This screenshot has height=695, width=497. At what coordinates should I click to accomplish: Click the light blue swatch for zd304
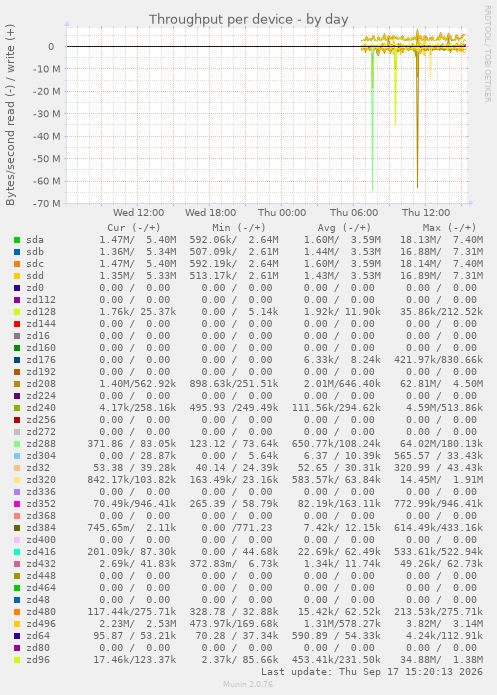17,456
